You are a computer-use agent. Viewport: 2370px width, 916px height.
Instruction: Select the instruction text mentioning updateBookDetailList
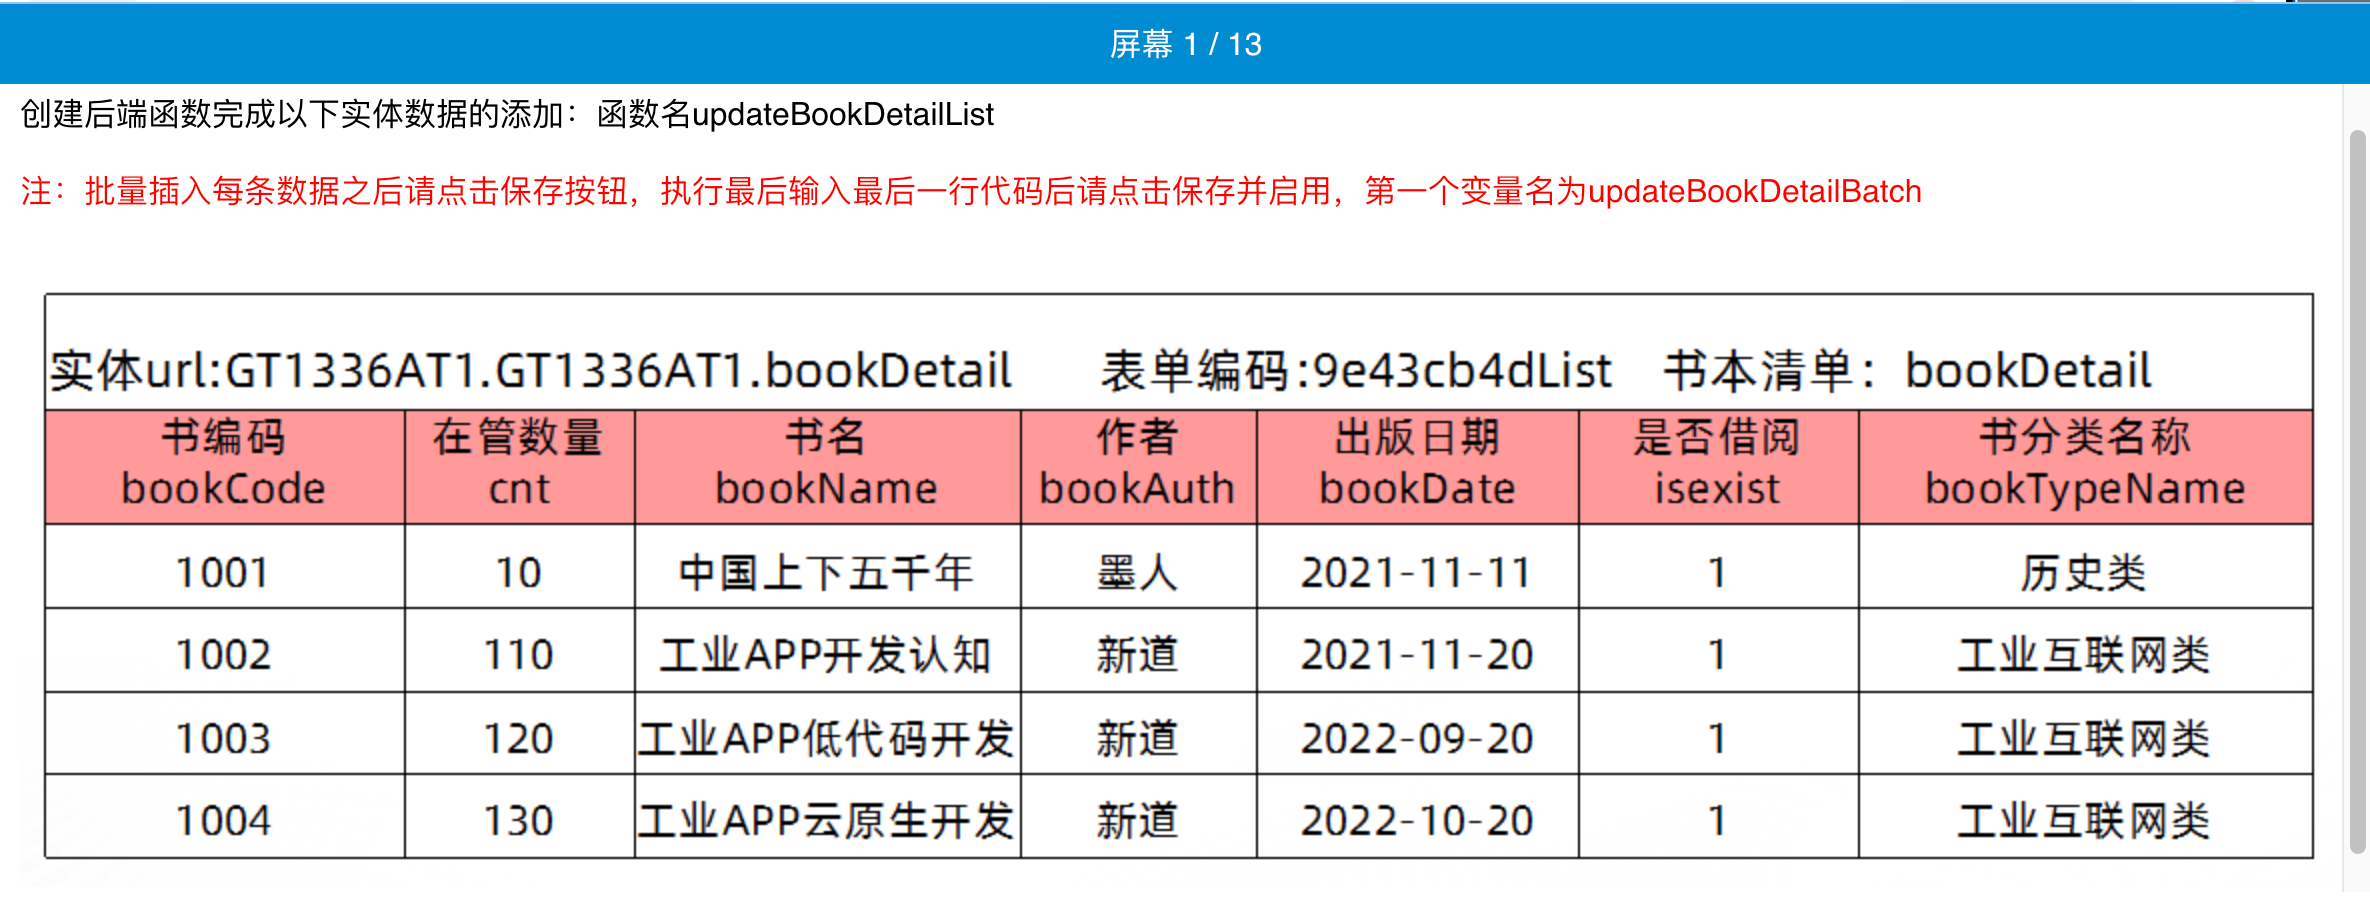507,114
